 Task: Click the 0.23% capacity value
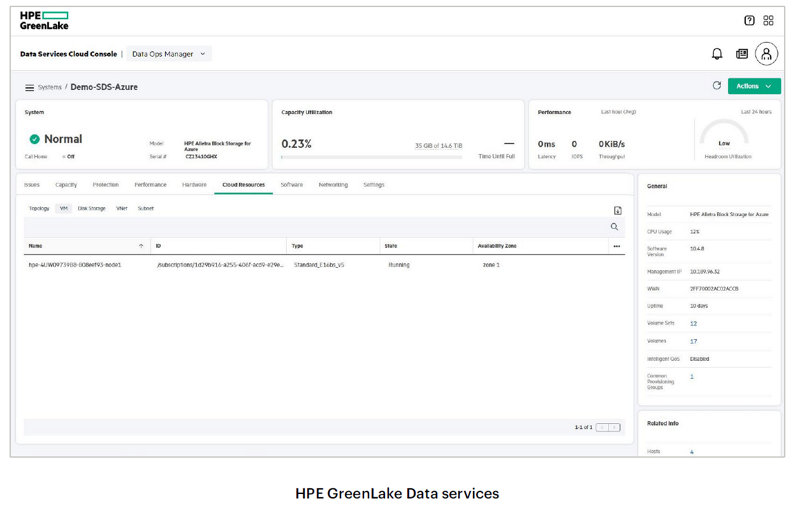point(296,144)
